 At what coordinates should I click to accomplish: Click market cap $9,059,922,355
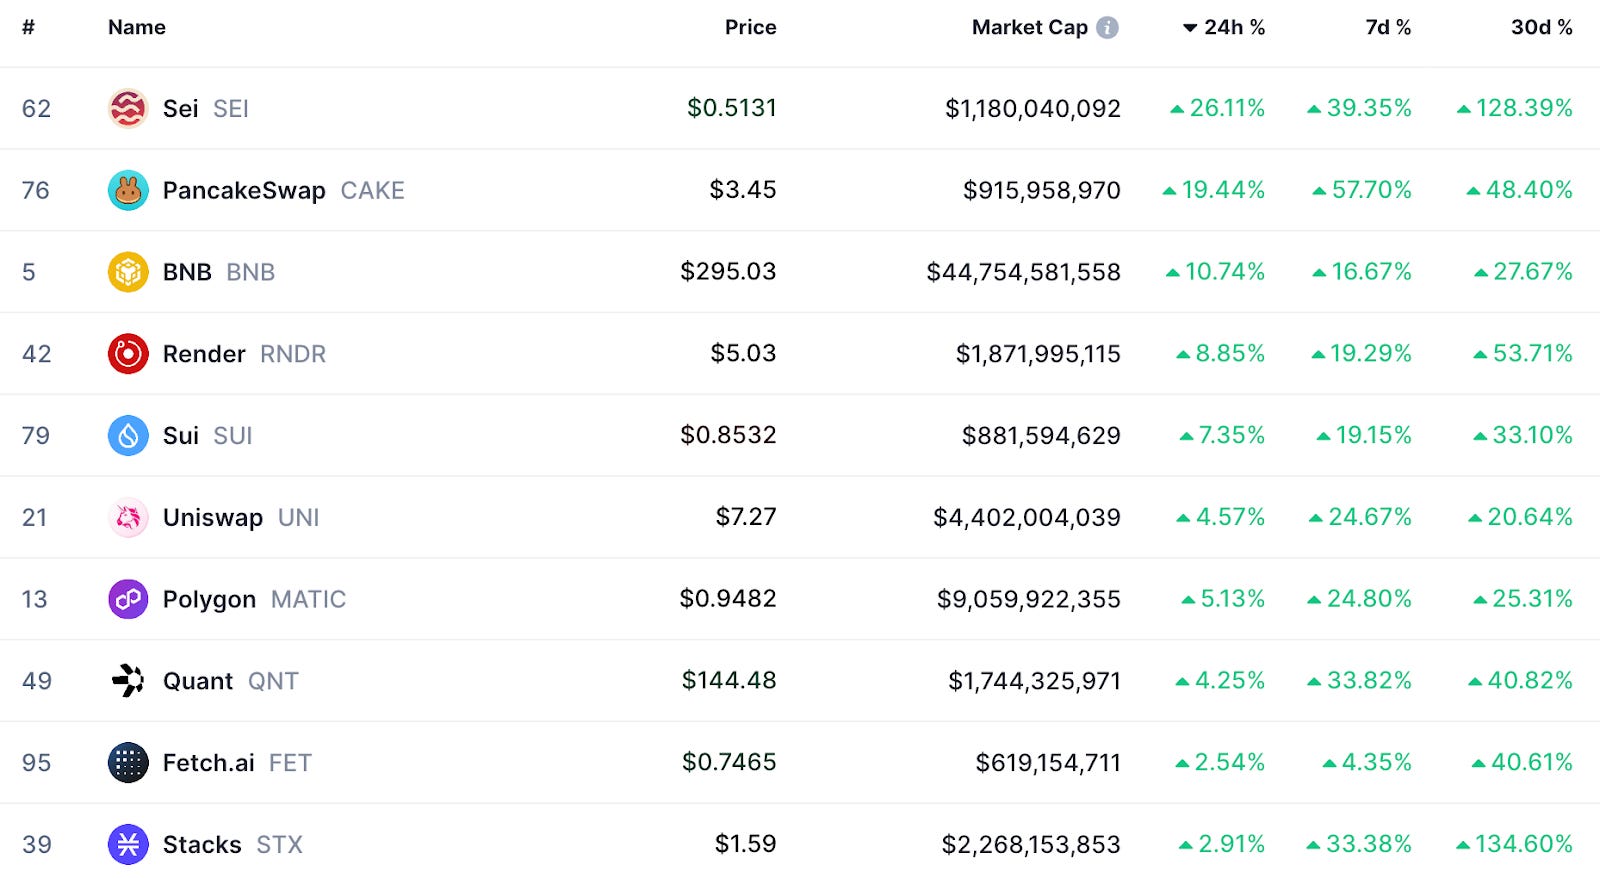pos(1029,599)
